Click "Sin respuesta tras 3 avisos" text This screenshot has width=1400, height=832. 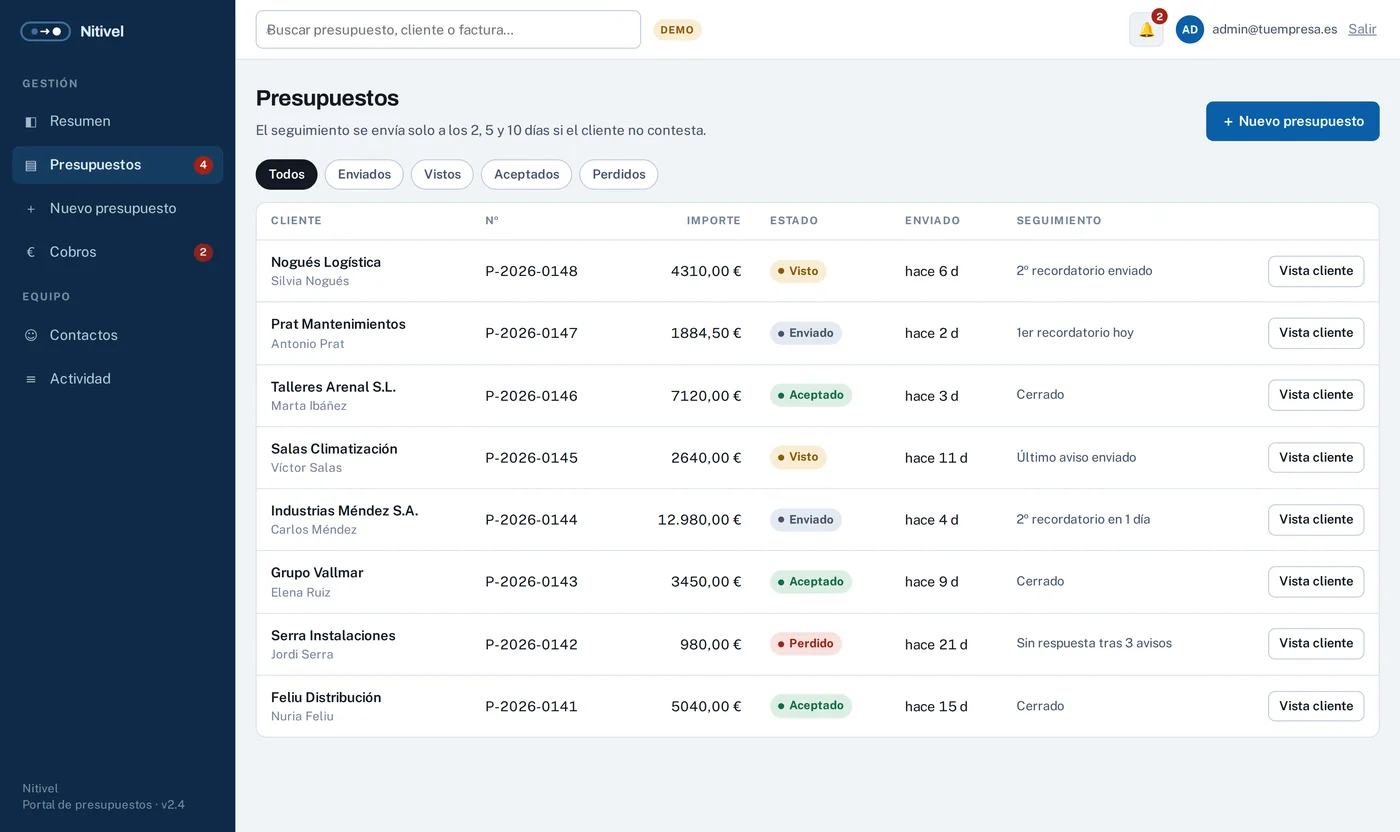pyautogui.click(x=1094, y=644)
